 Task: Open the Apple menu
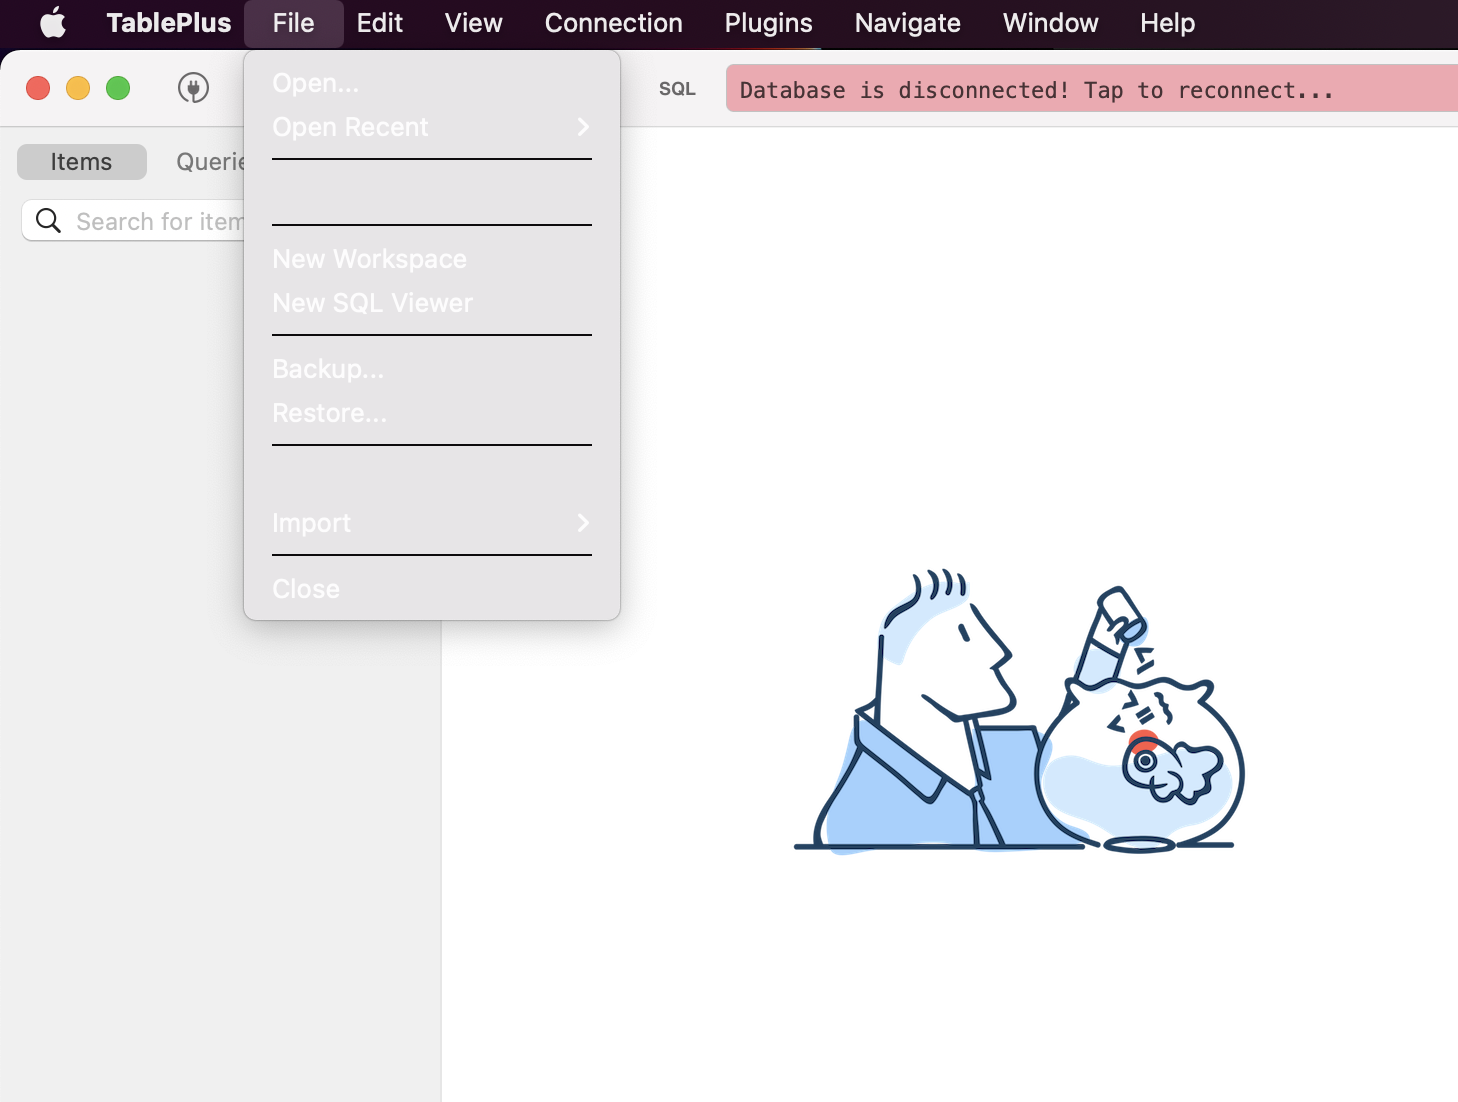pyautogui.click(x=53, y=23)
